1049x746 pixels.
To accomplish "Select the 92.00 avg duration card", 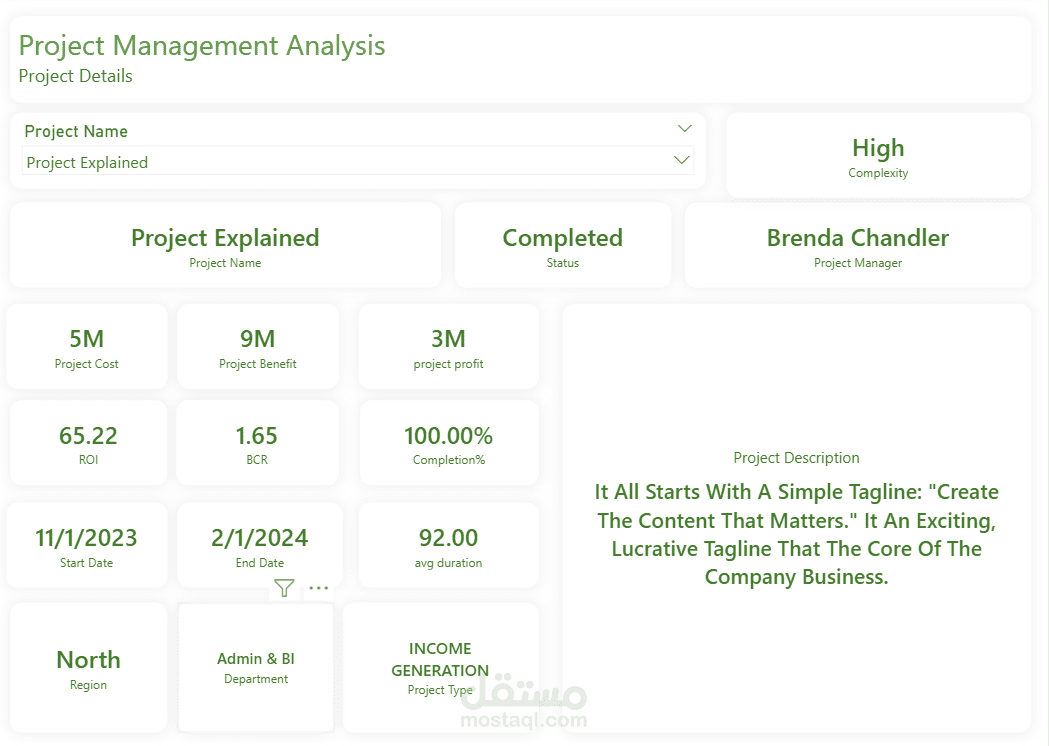I will pyautogui.click(x=448, y=545).
